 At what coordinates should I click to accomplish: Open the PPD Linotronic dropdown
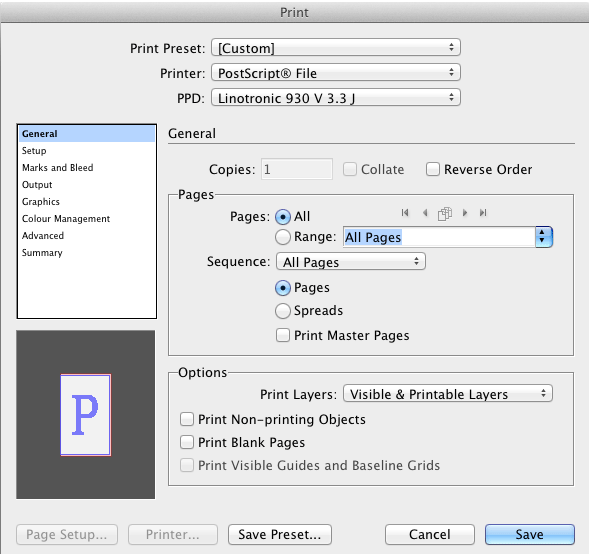pyautogui.click(x=336, y=98)
